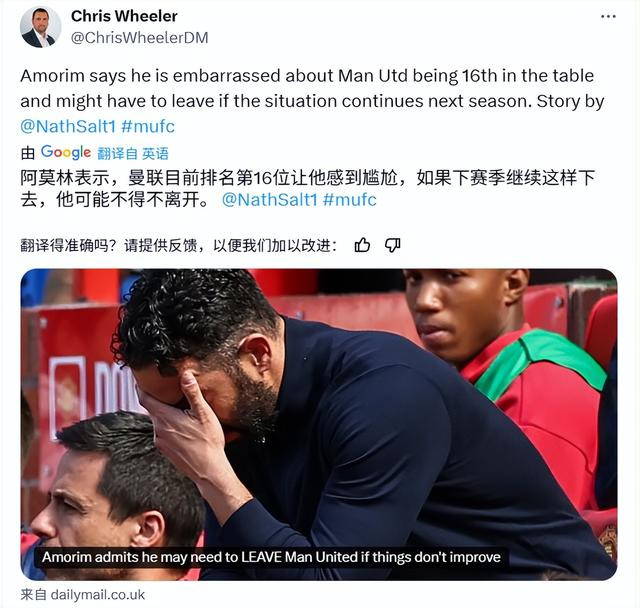The width and height of the screenshot is (640, 608).
Task: Click the 由 label before Google logo
Action: [28, 153]
